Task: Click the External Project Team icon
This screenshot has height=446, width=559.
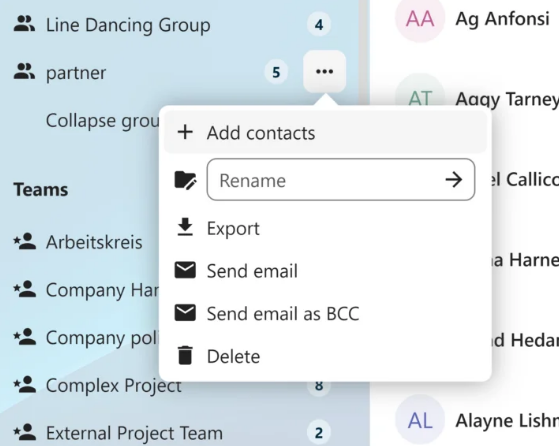Action: pyautogui.click(x=25, y=432)
